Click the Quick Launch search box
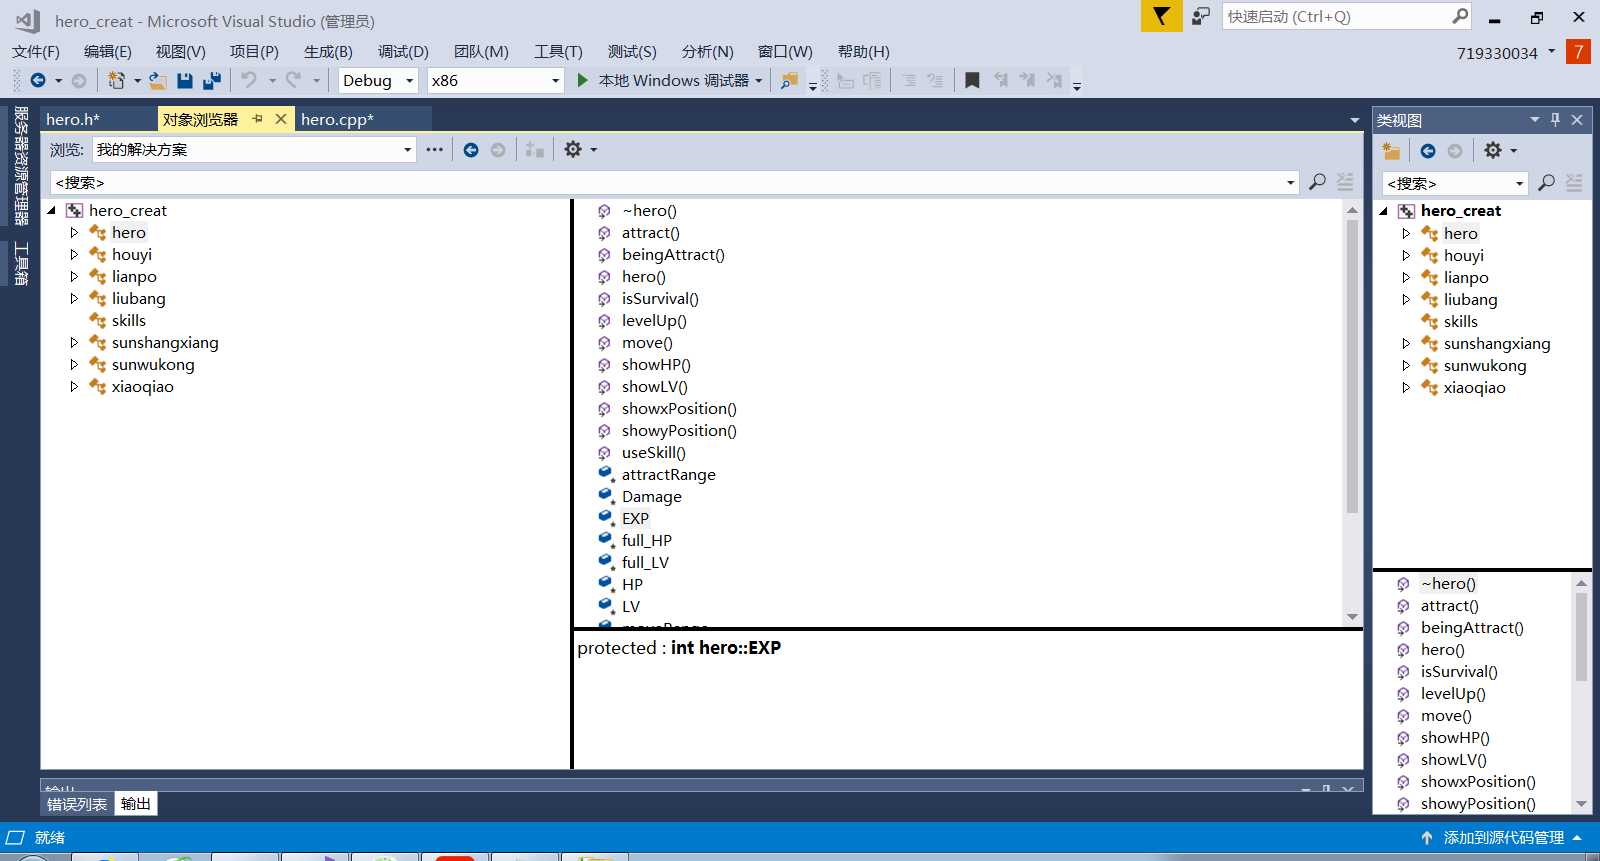The image size is (1600, 861). pyautogui.click(x=1346, y=16)
